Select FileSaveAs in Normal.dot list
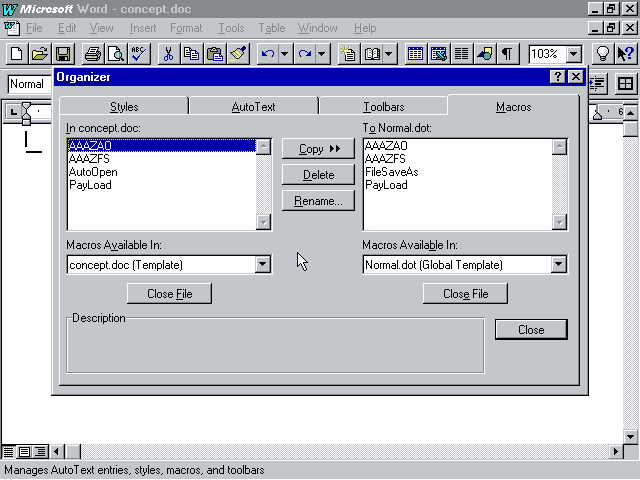The width and height of the screenshot is (640, 480). tap(458, 172)
